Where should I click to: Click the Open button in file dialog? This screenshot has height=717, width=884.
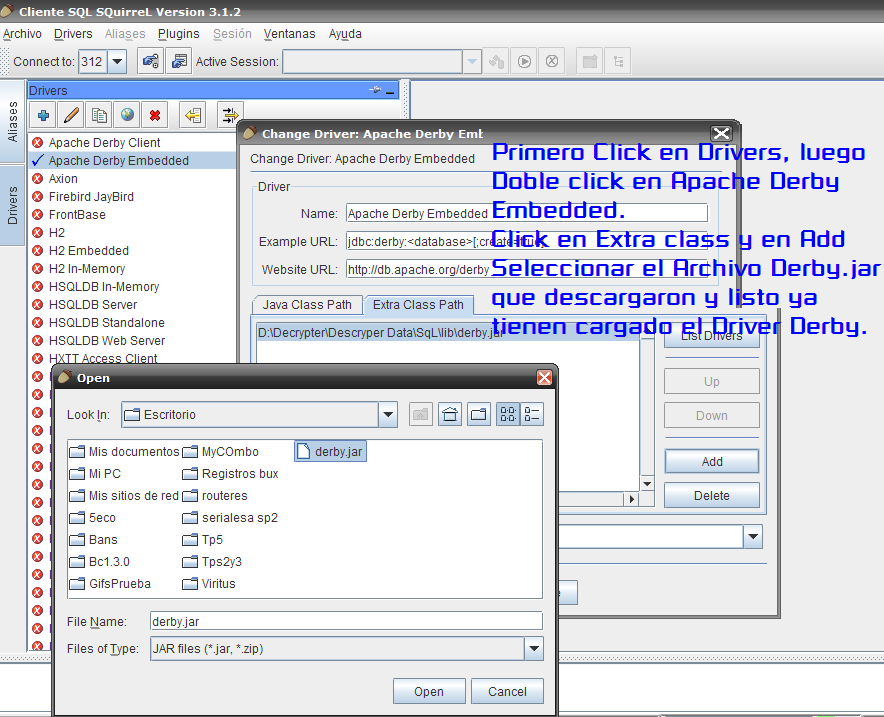click(429, 692)
